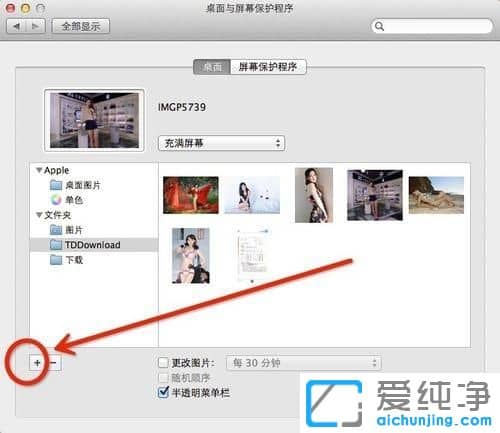The width and height of the screenshot is (500, 433).
Task: Switch to the 屏幕保护程序 tab
Action: [x=268, y=67]
